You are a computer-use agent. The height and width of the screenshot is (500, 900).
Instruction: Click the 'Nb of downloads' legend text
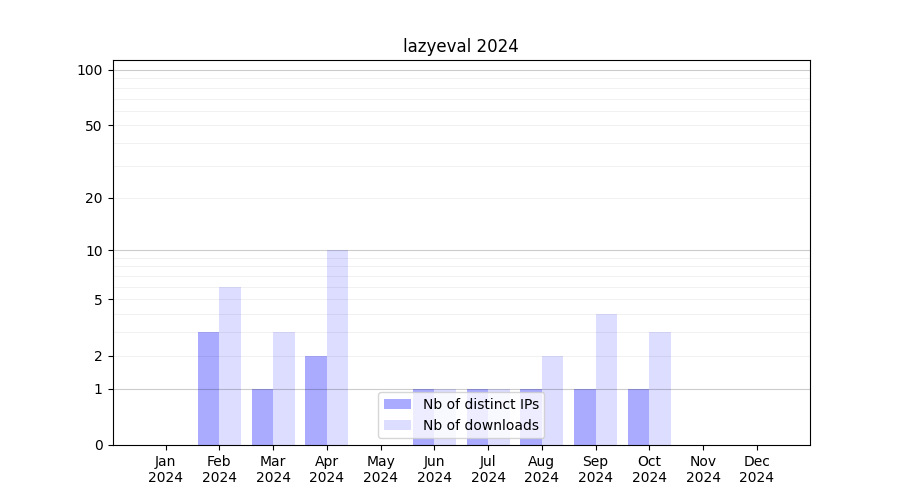click(x=480, y=425)
